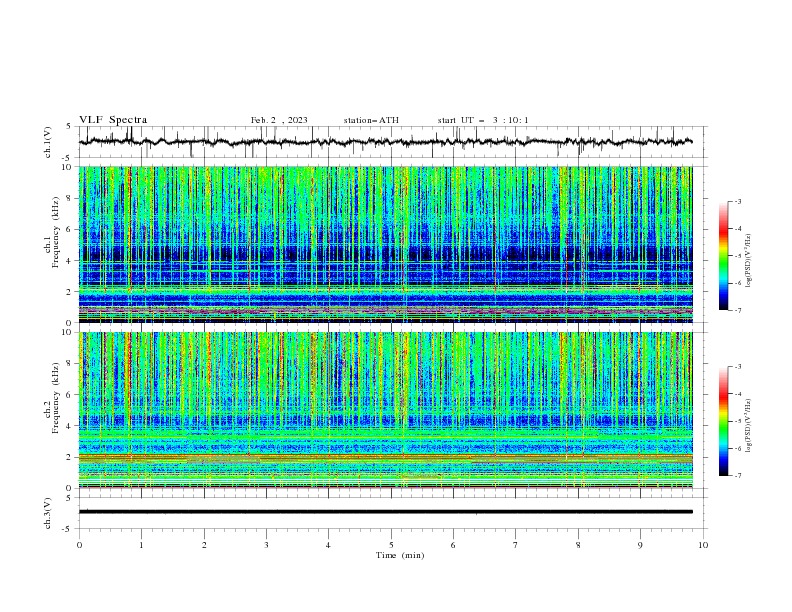Click the "Time (min)" x-axis label

click(400, 555)
